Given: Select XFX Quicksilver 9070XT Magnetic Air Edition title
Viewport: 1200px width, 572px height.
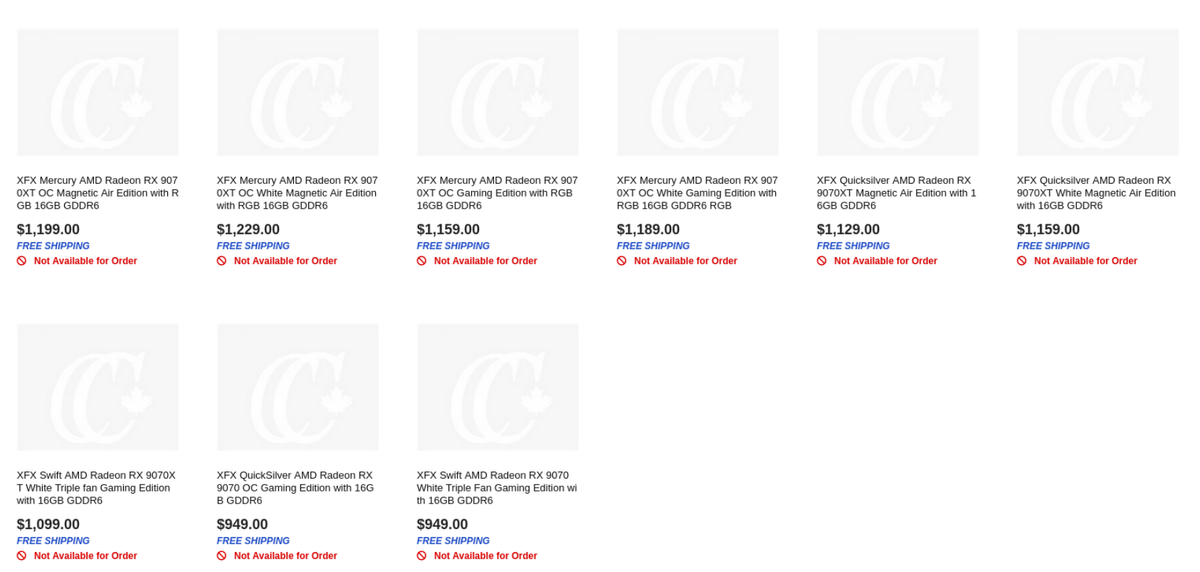Looking at the screenshot, I should (897, 193).
